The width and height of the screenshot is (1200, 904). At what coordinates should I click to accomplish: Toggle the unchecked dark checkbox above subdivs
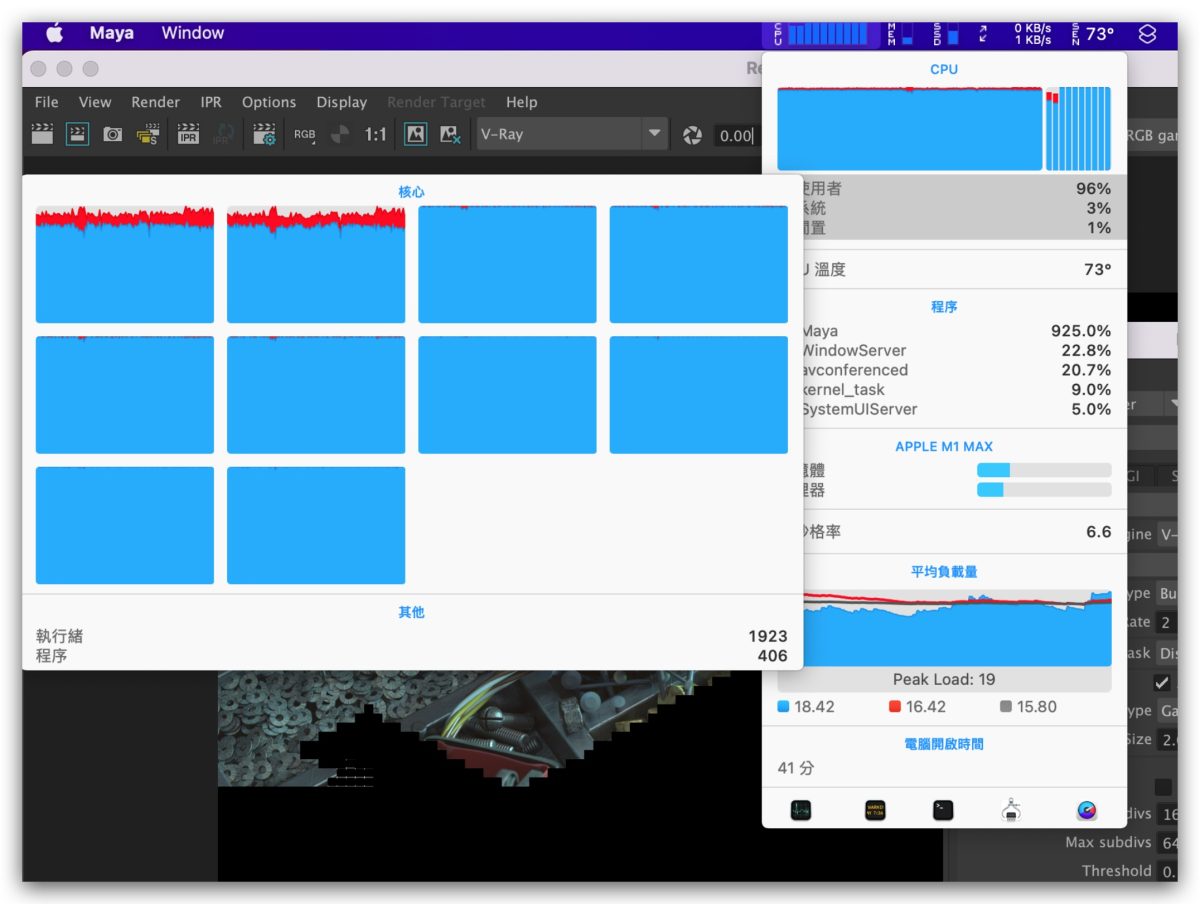pyautogui.click(x=1163, y=787)
